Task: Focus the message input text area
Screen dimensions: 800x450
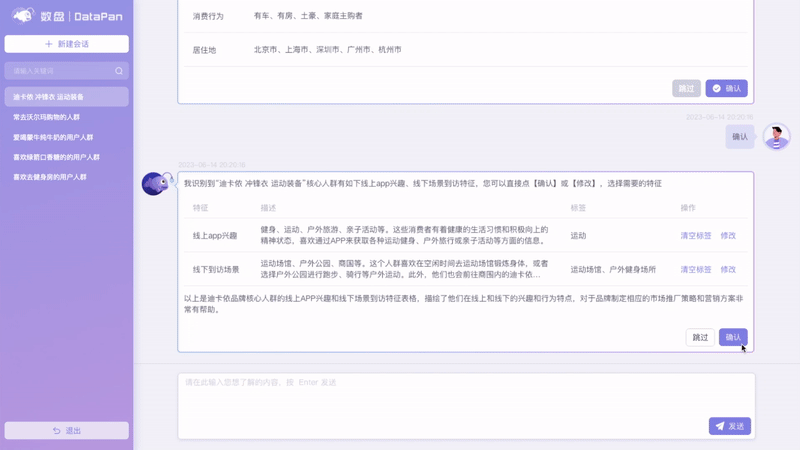Action: coord(466,406)
